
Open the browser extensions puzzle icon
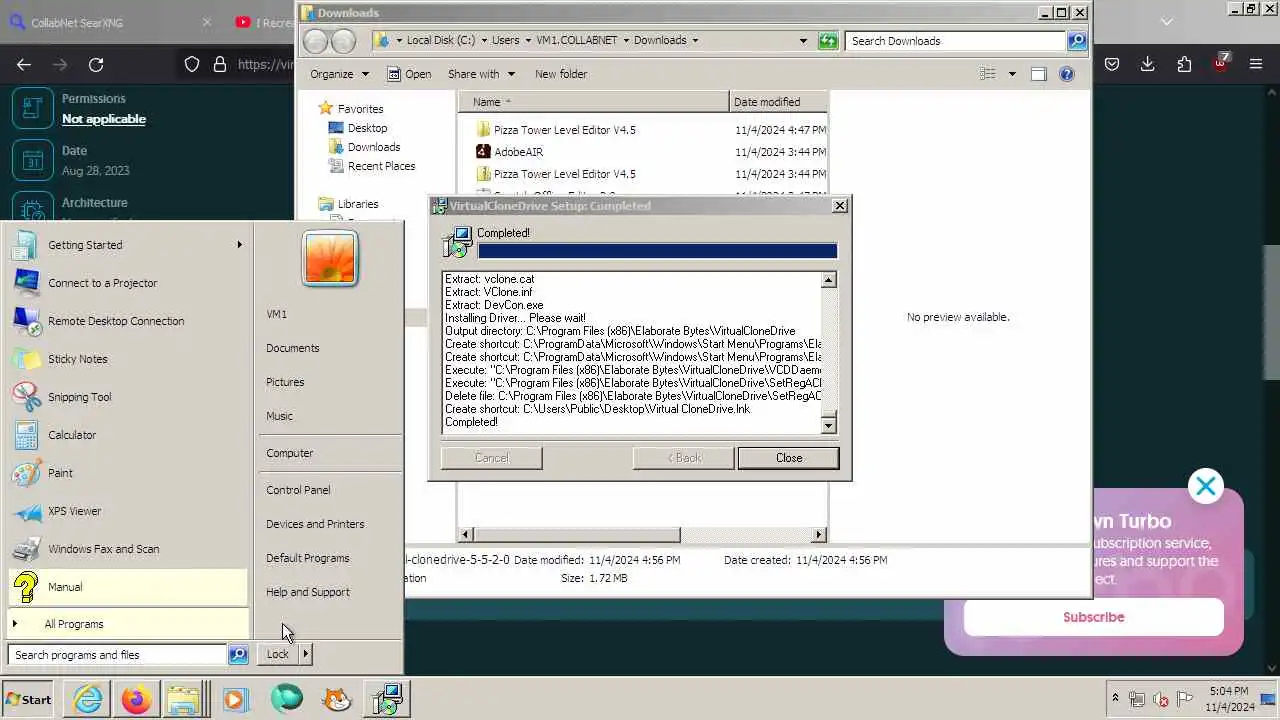pos(1184,64)
